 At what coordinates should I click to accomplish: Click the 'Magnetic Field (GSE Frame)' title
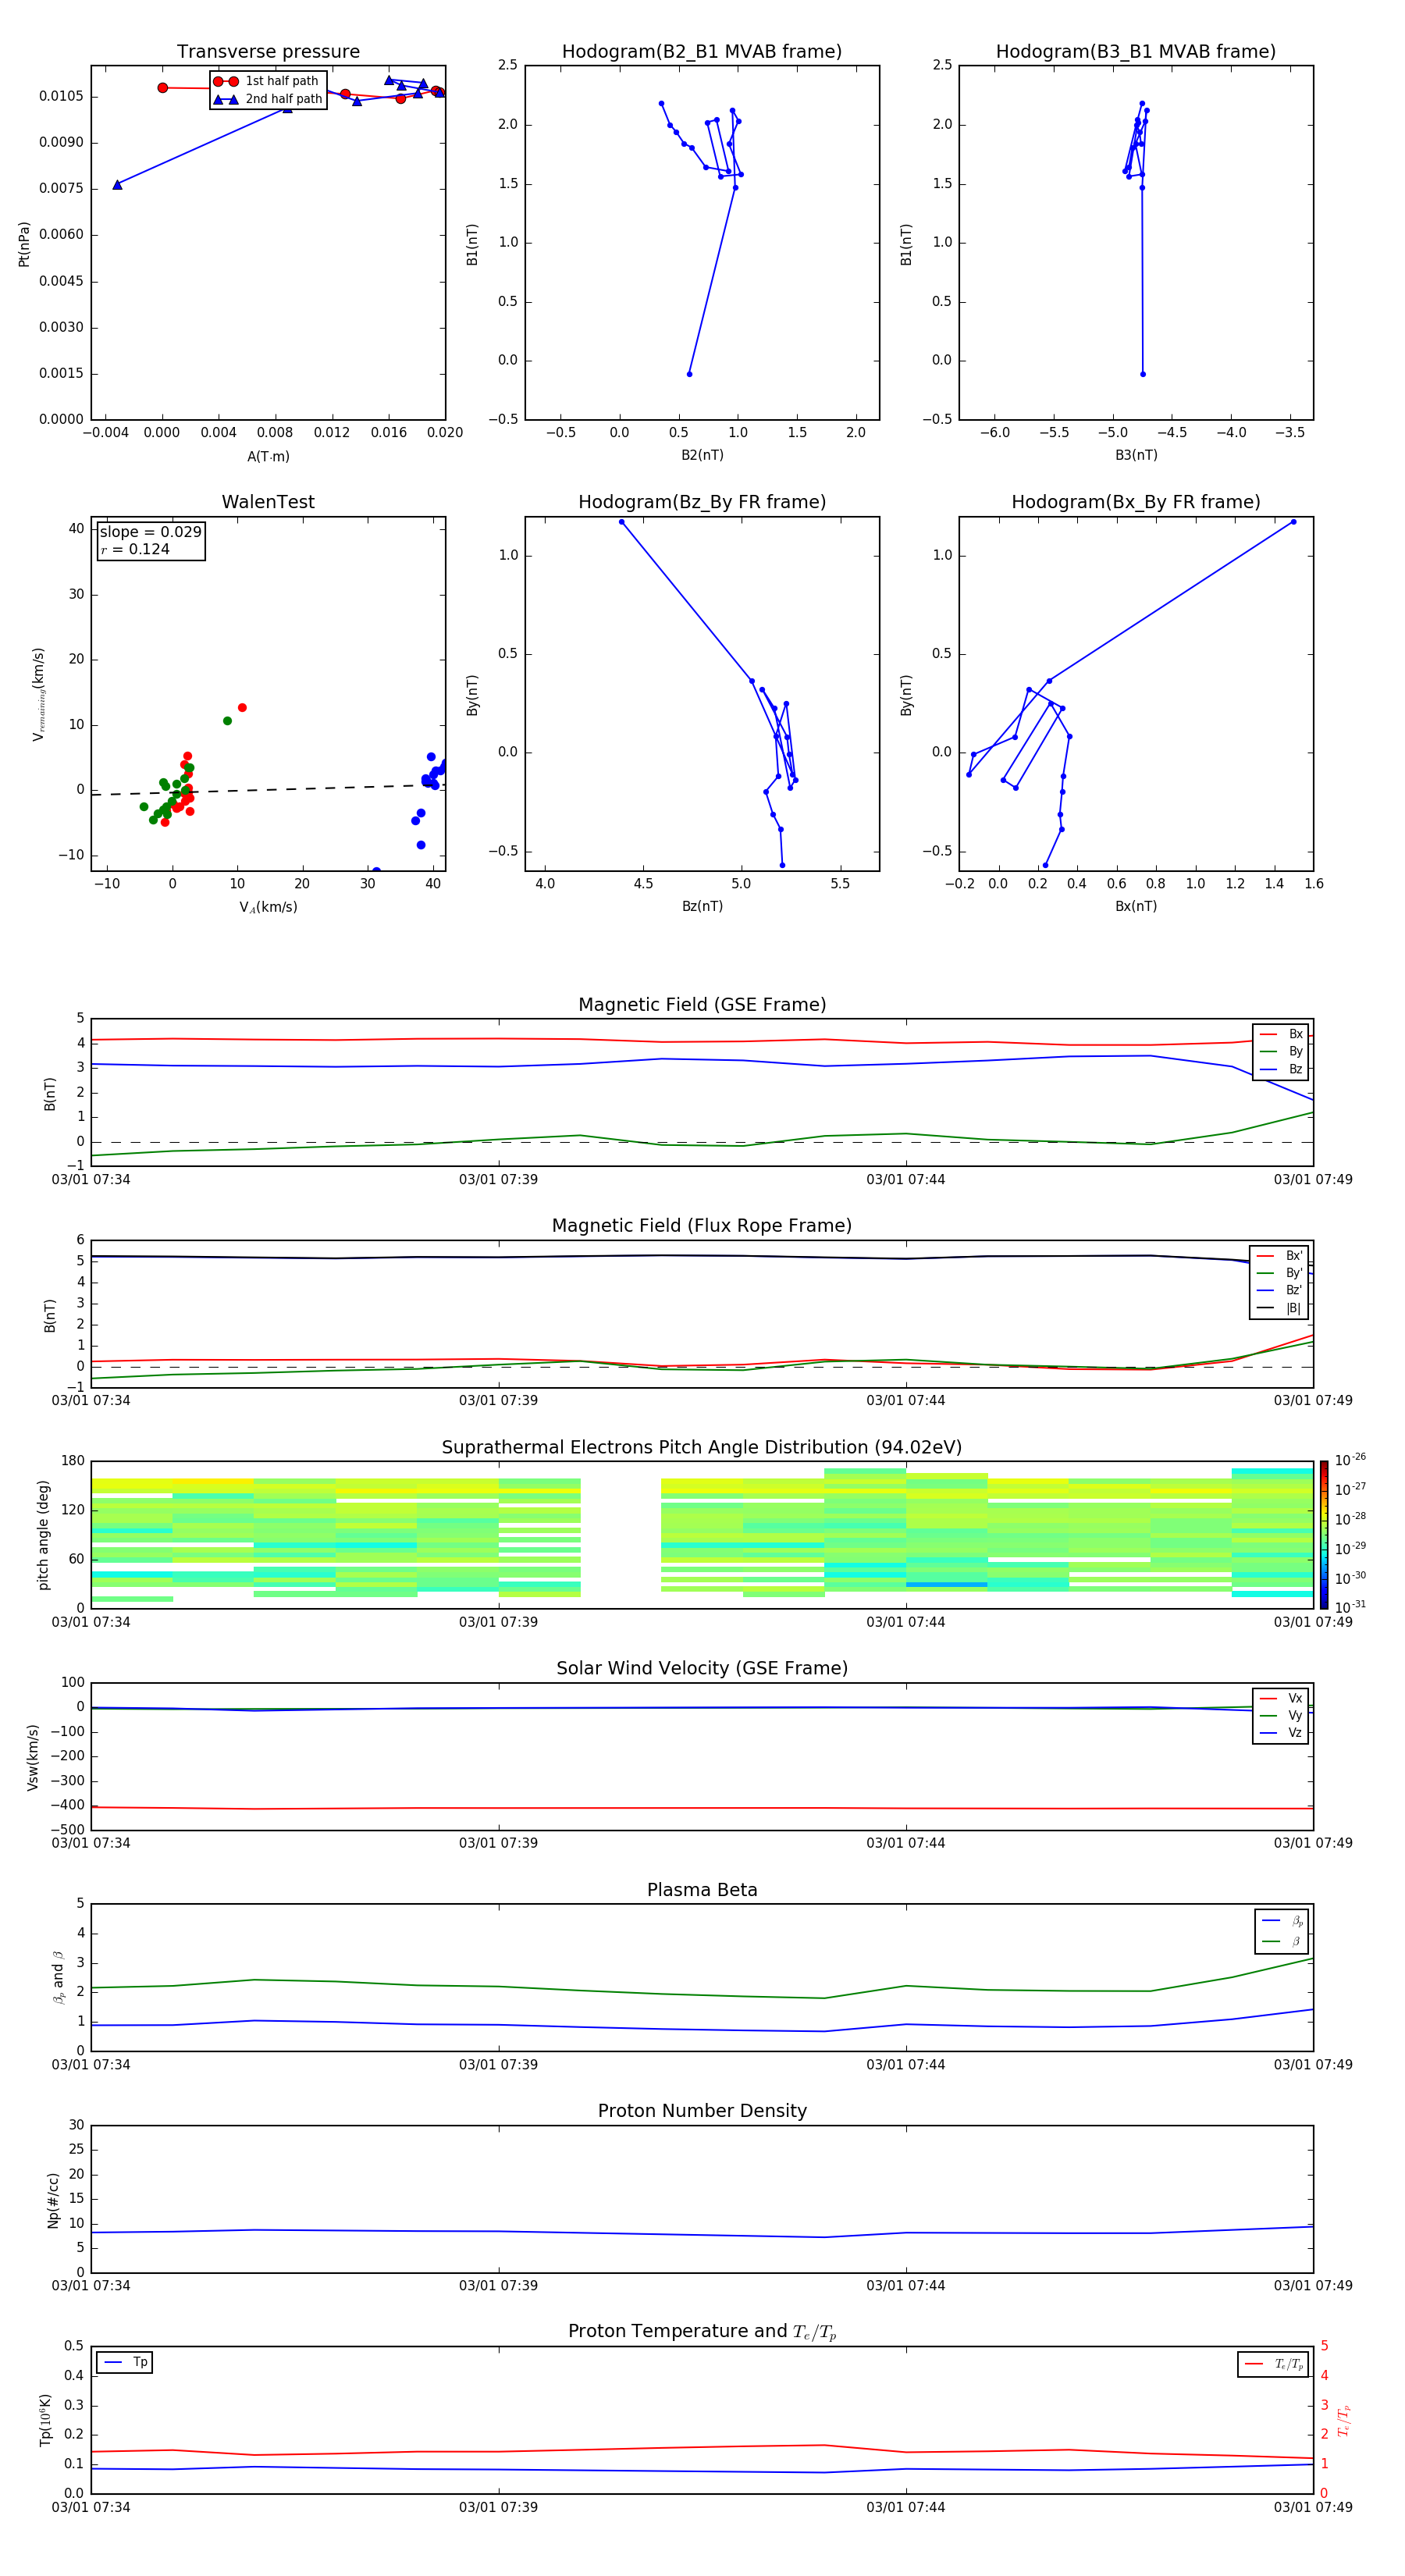pyautogui.click(x=702, y=1005)
